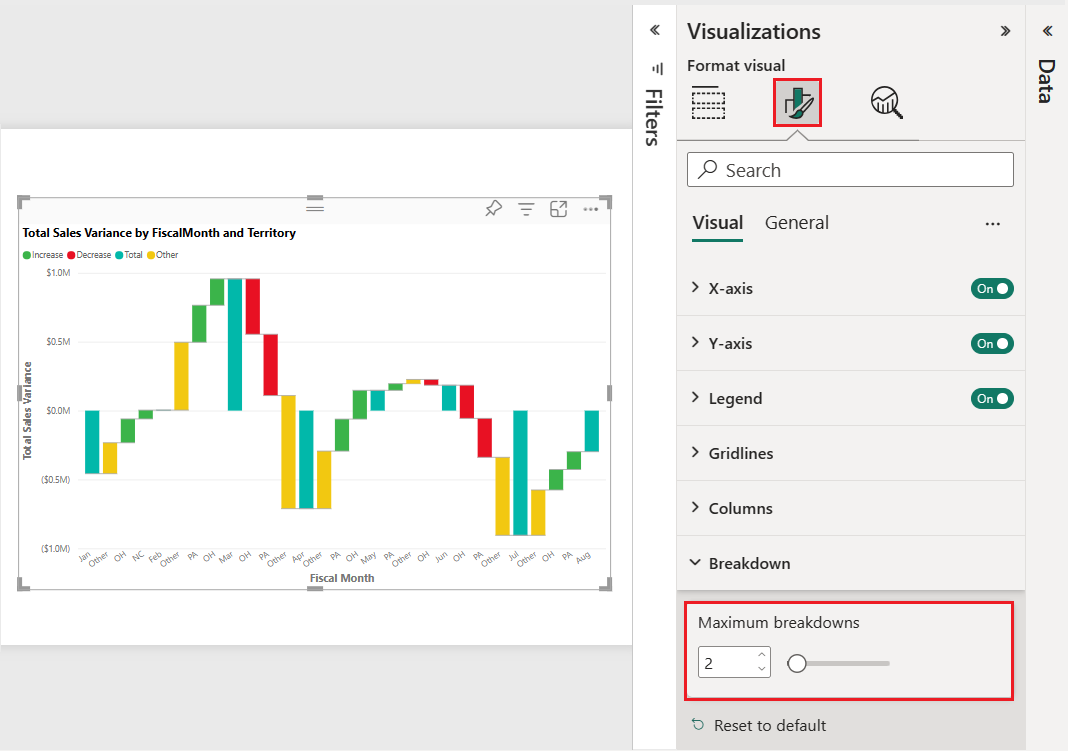Image resolution: width=1068 pixels, height=751 pixels.
Task: Expand the Columns section
Action: point(695,507)
